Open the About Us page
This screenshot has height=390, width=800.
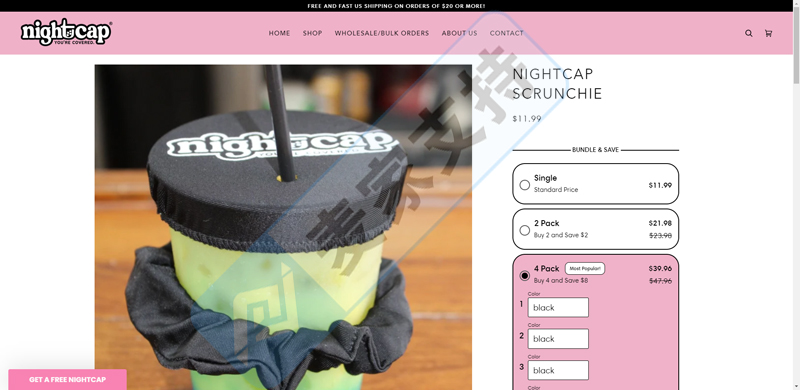click(459, 33)
